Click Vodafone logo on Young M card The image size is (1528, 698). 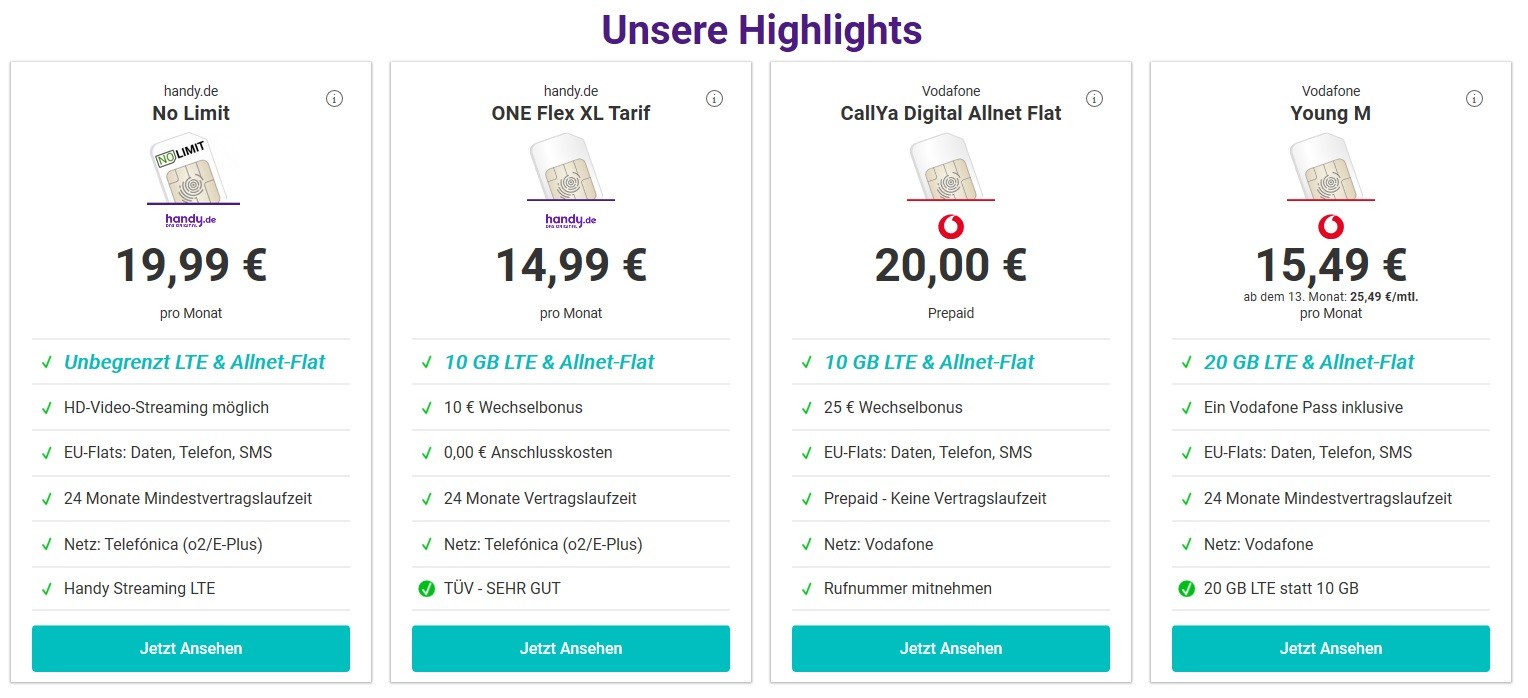click(x=1331, y=226)
